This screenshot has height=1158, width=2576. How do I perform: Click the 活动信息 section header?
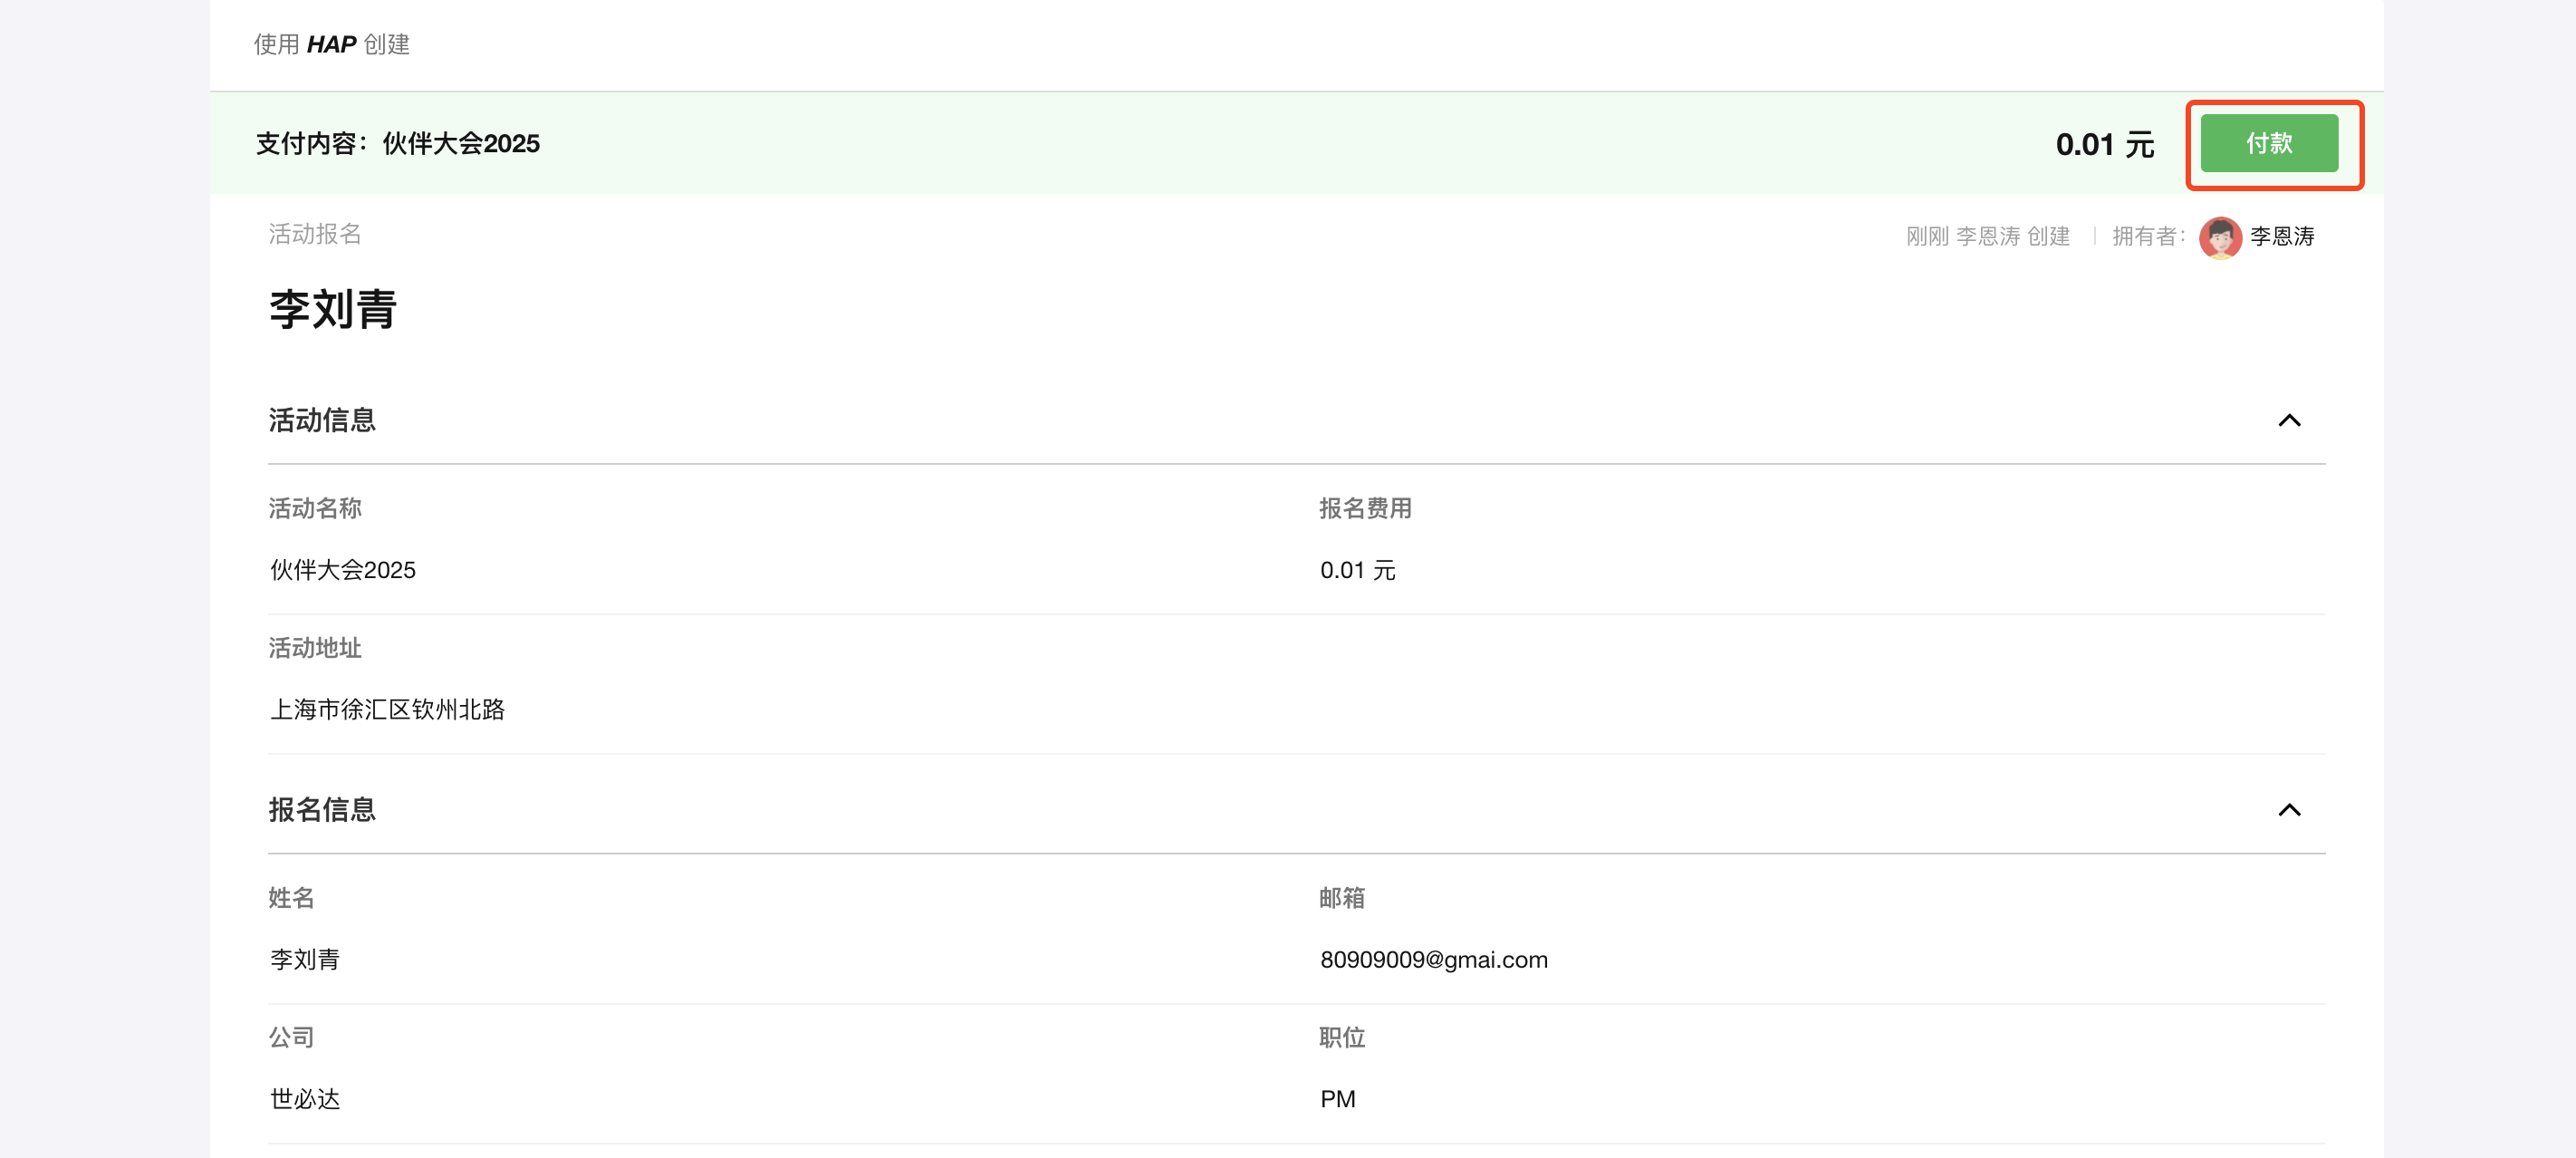pyautogui.click(x=322, y=420)
